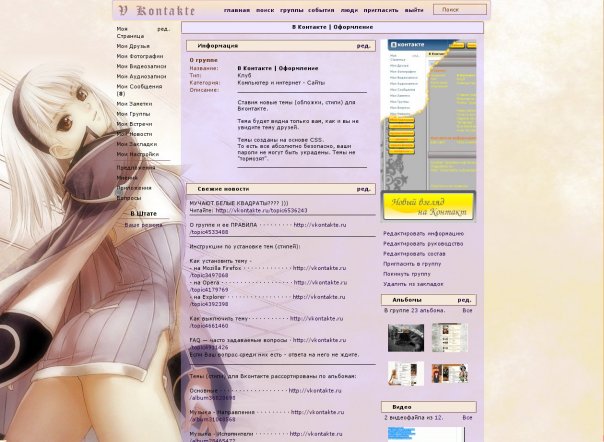
Task: Focus the Поиск search field
Action: (460, 10)
